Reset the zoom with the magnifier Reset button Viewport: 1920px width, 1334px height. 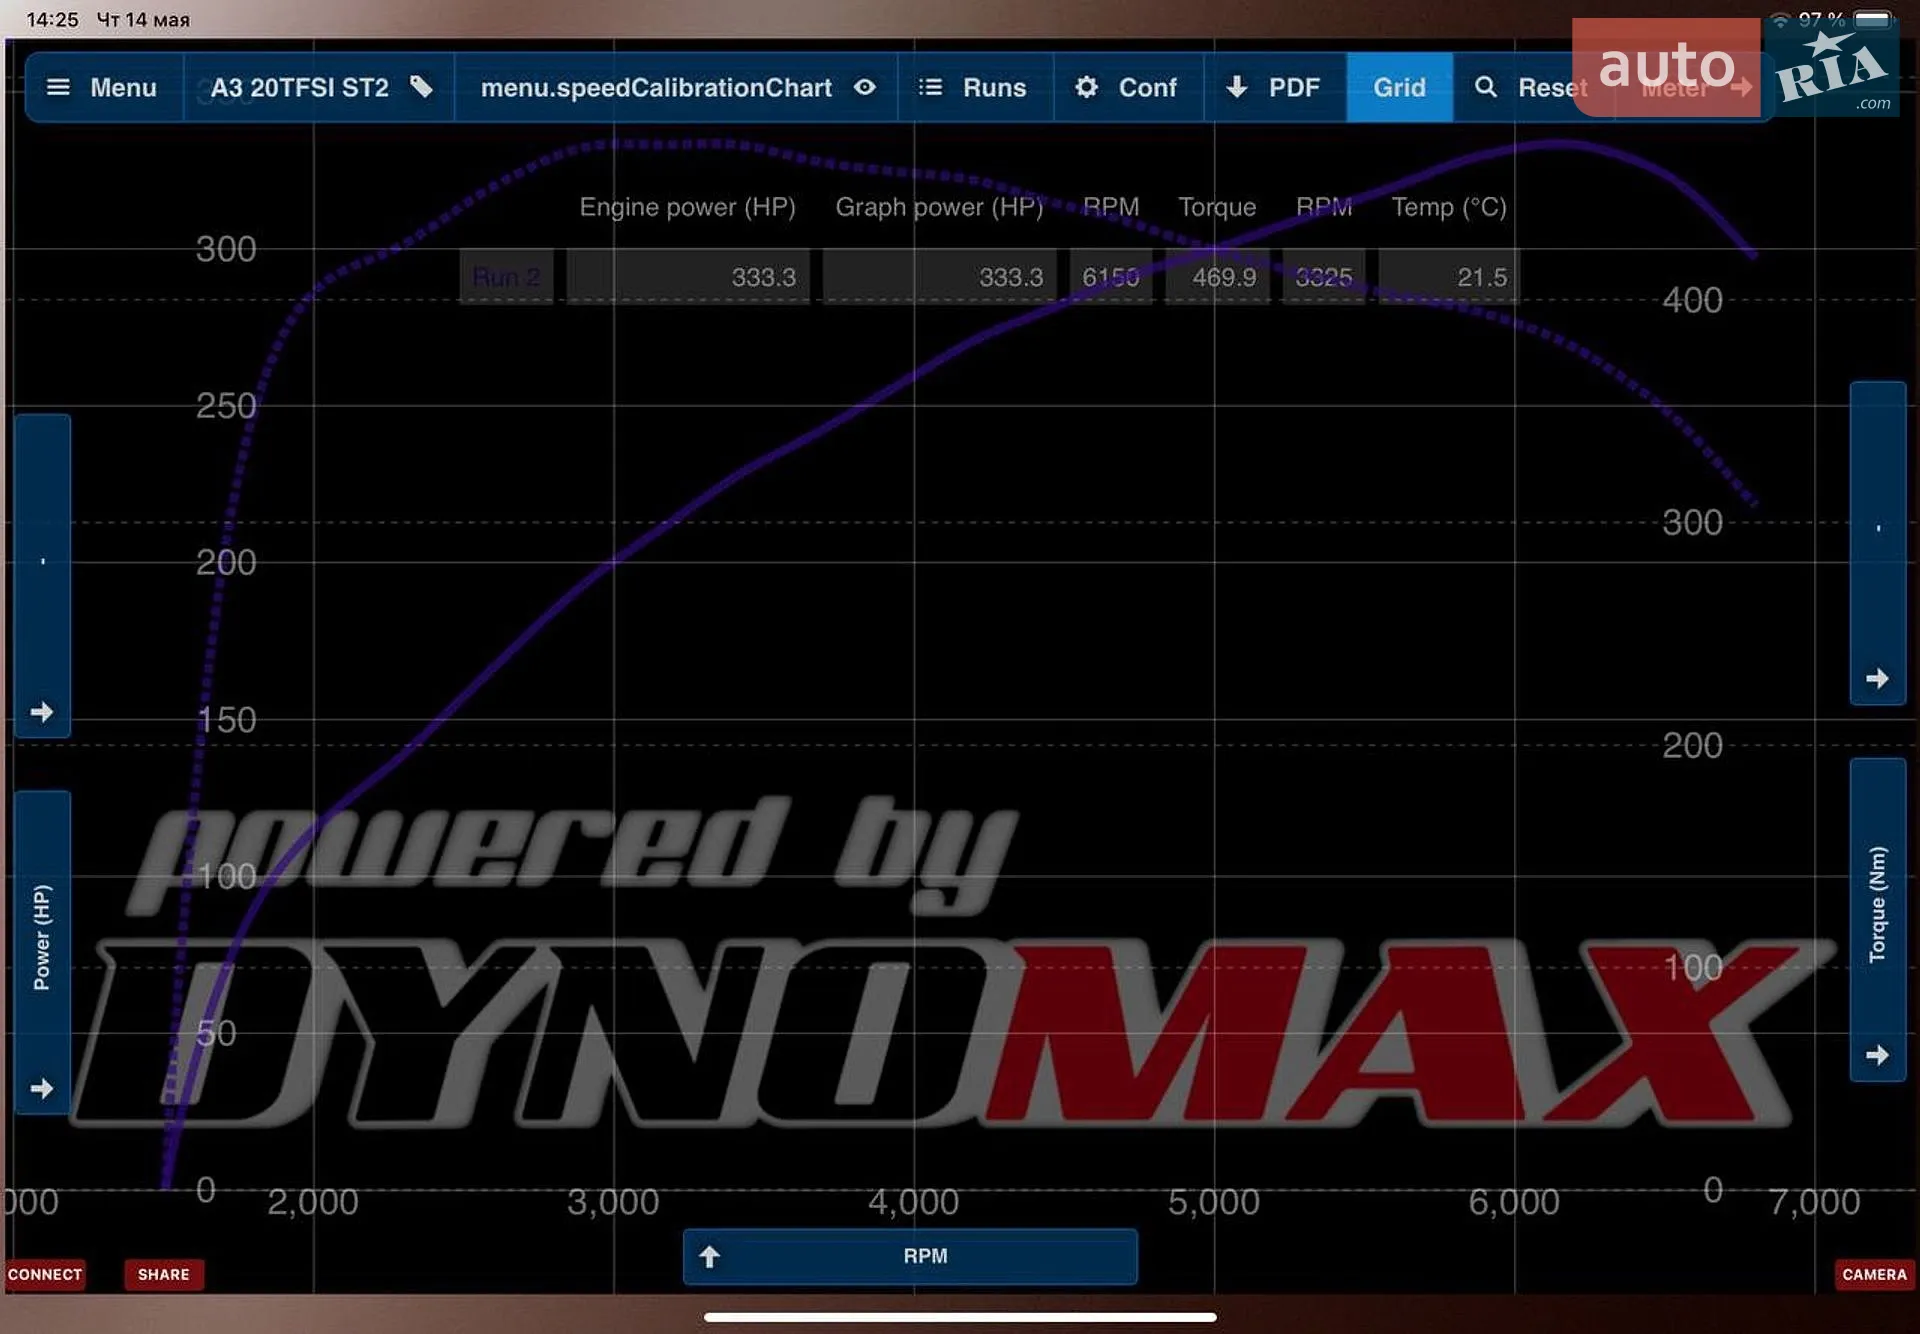1532,88
